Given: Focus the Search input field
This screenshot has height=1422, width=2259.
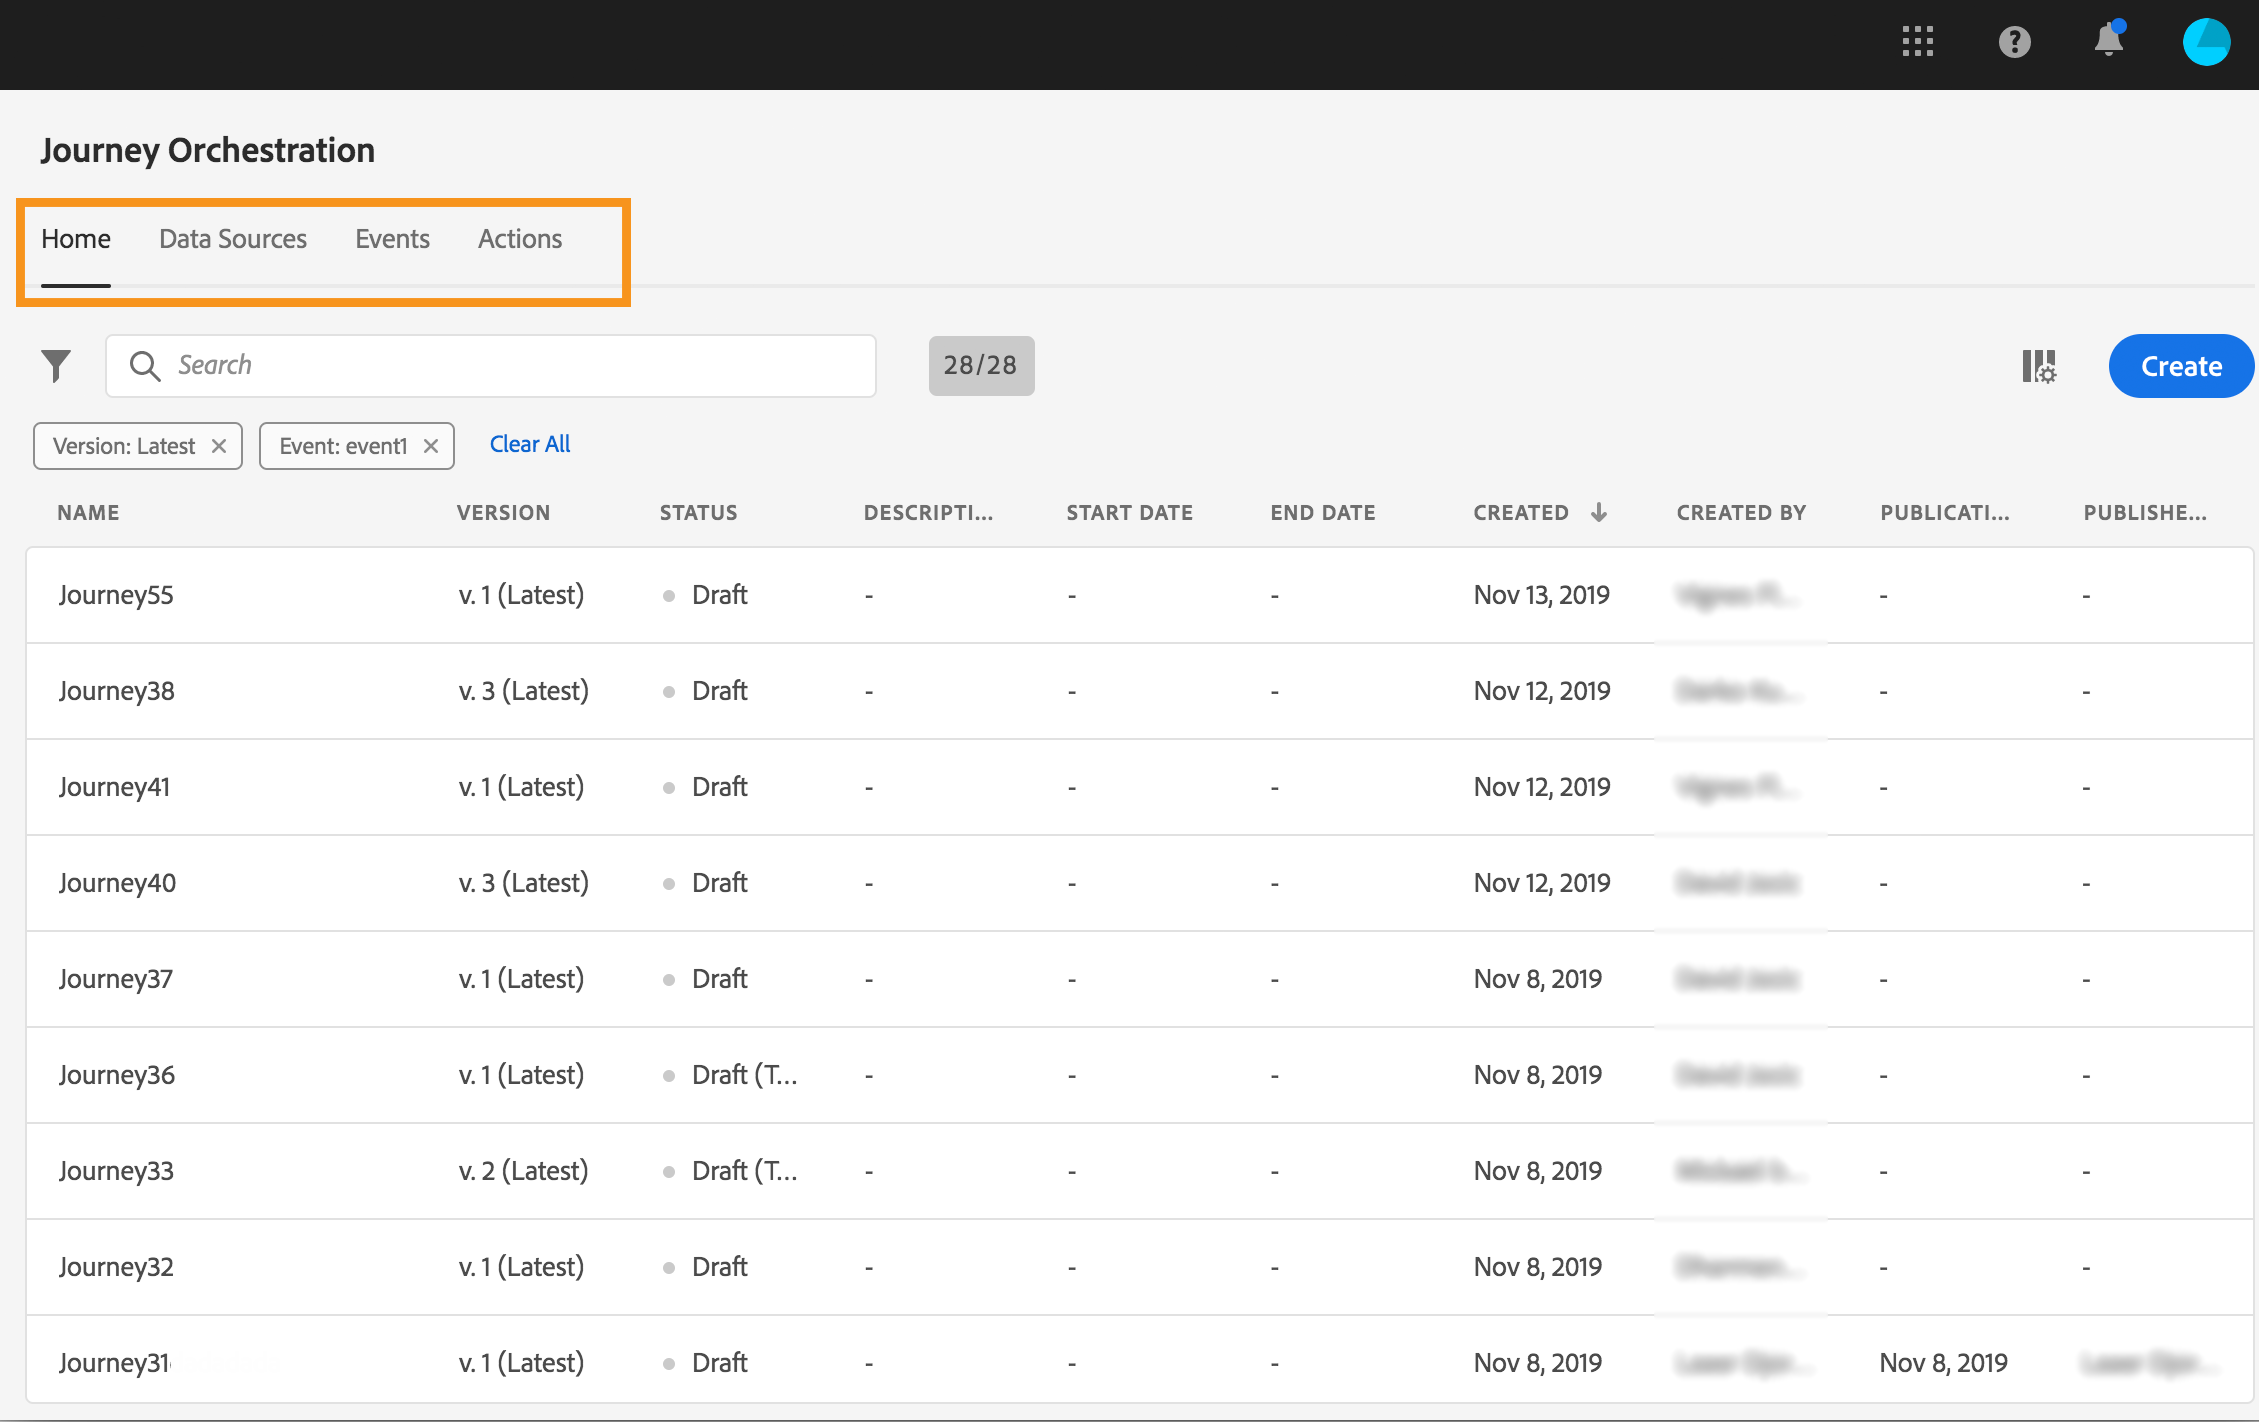Looking at the screenshot, I should click(x=520, y=365).
